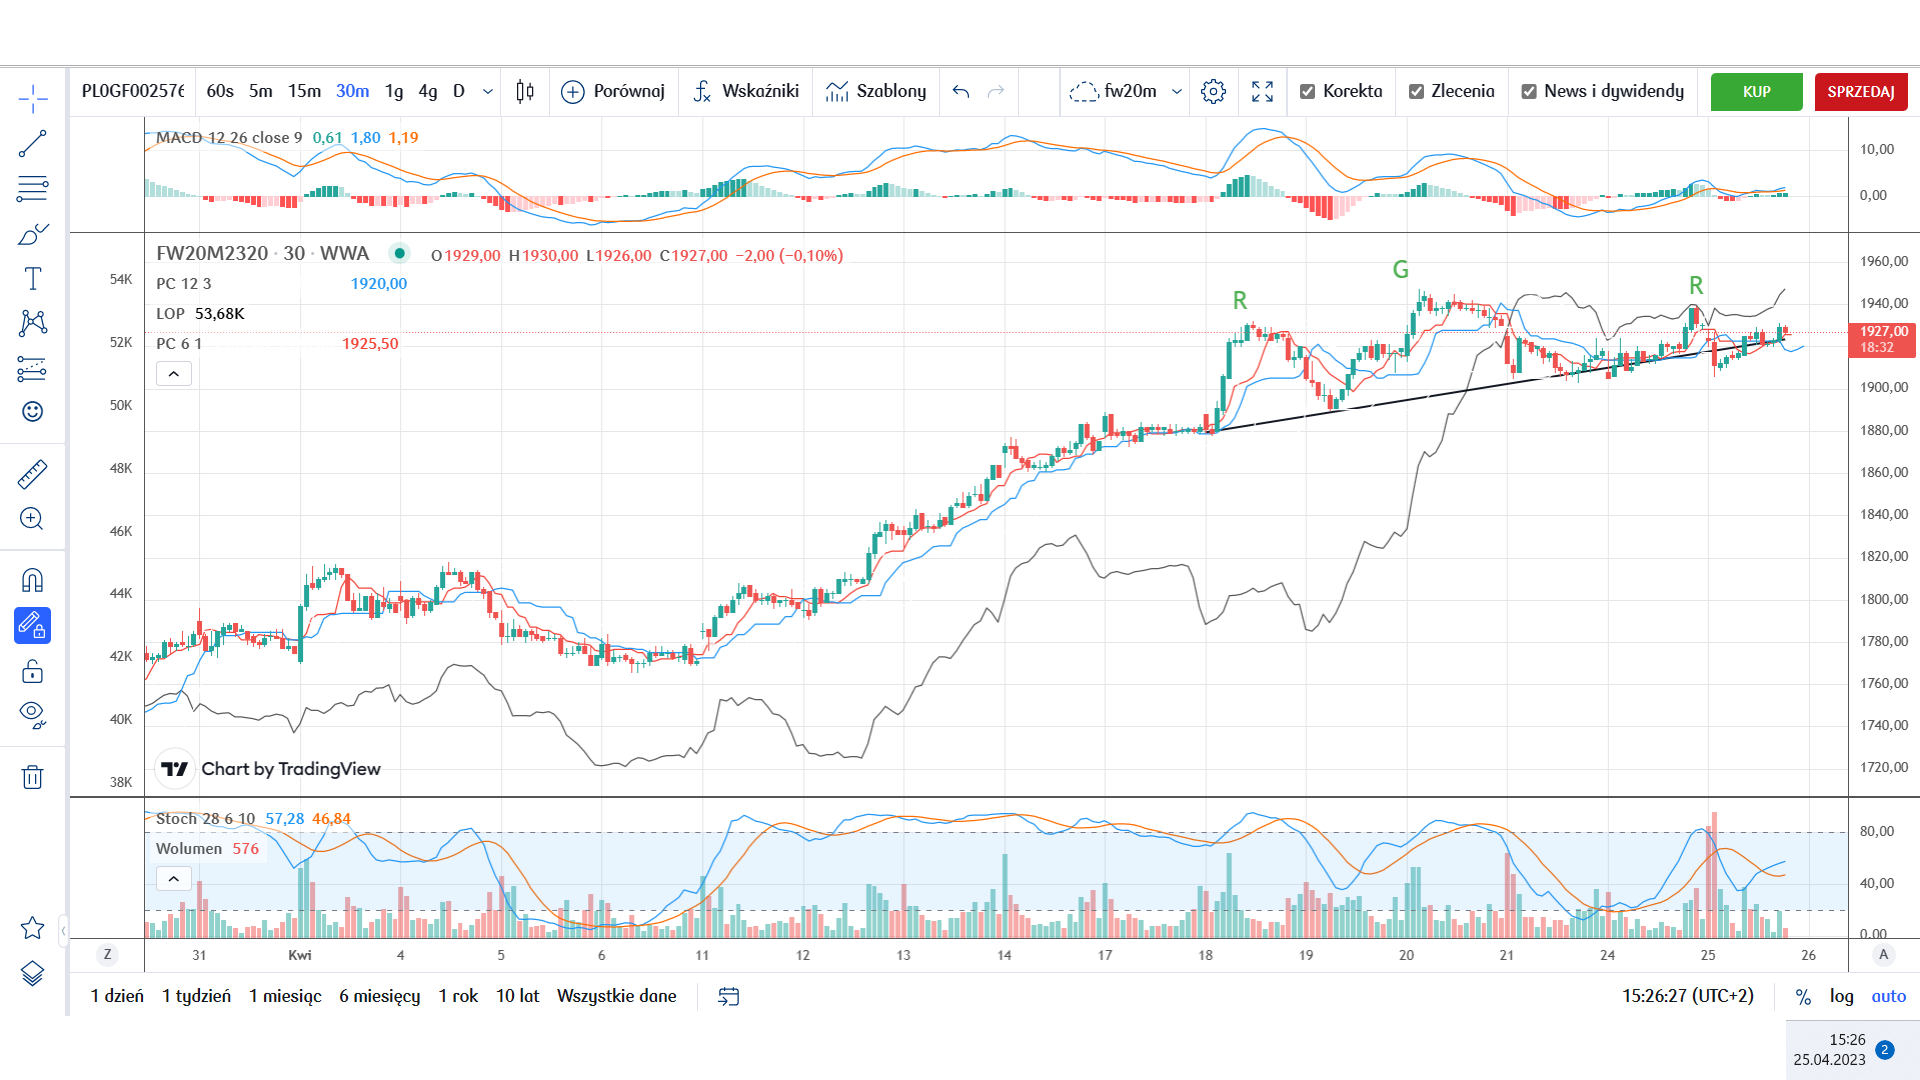
Task: Set range to 1 miesiąc
Action: click(285, 996)
